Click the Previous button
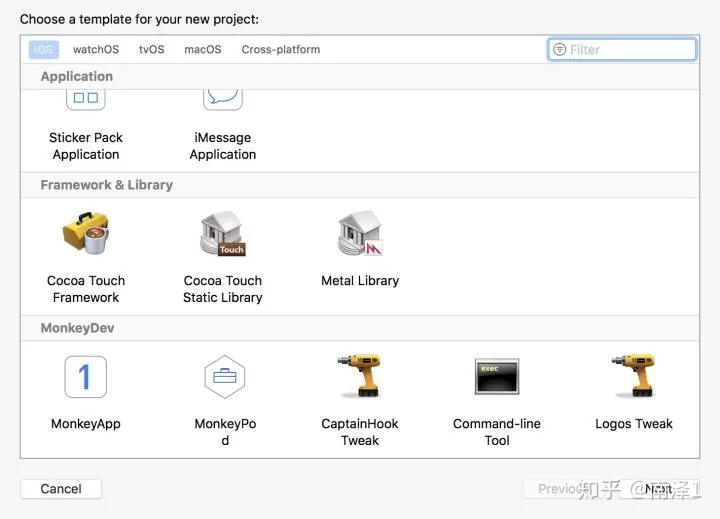 (x=564, y=489)
